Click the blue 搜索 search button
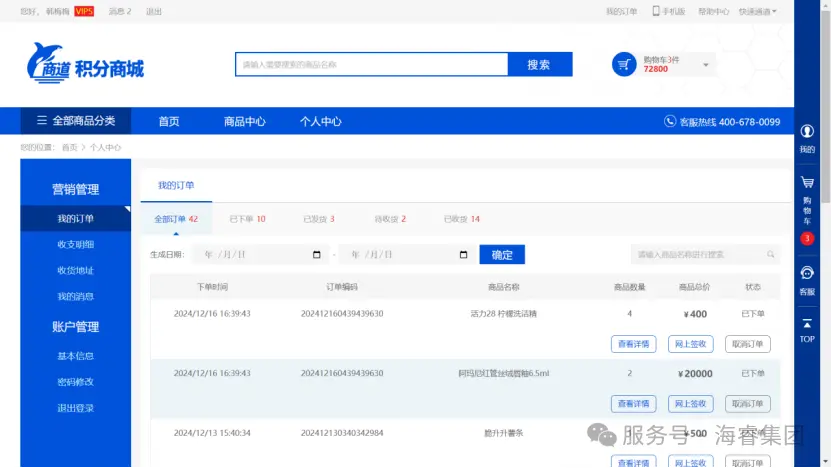This screenshot has width=831, height=468. [x=539, y=65]
